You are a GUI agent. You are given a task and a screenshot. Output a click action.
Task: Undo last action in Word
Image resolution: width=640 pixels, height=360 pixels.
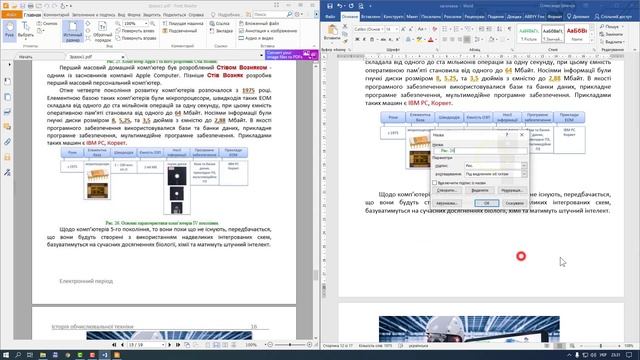[x=340, y=6]
